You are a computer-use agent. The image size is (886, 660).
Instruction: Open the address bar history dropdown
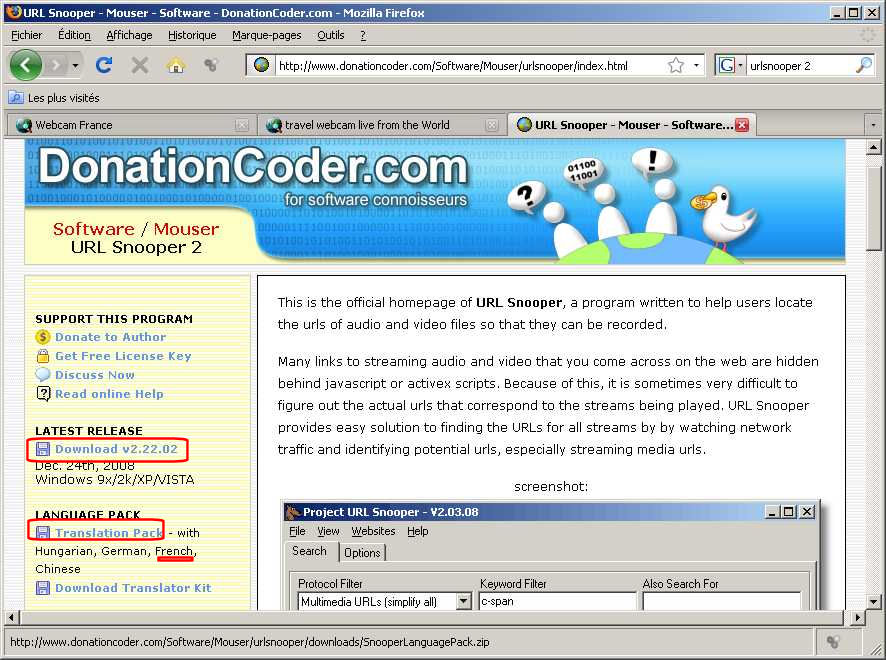(696, 66)
